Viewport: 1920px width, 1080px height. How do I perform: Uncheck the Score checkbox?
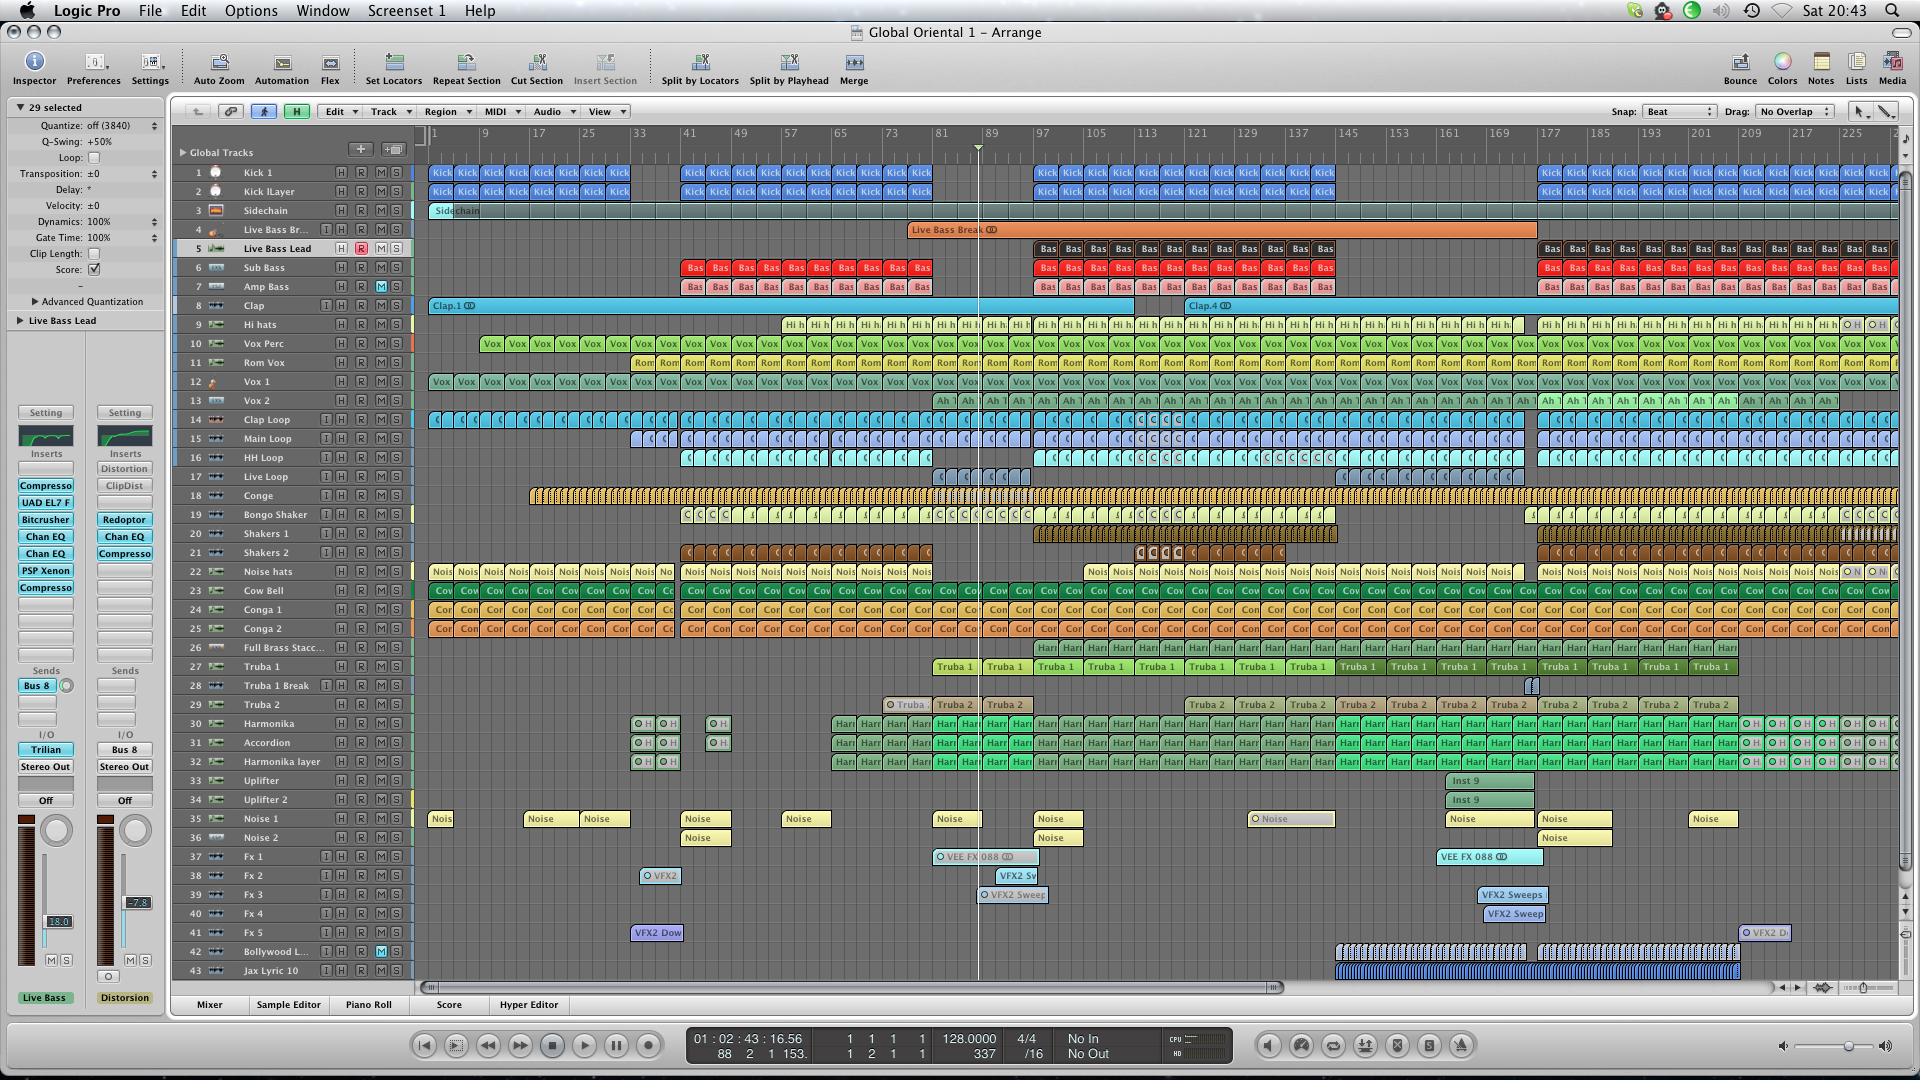94,270
